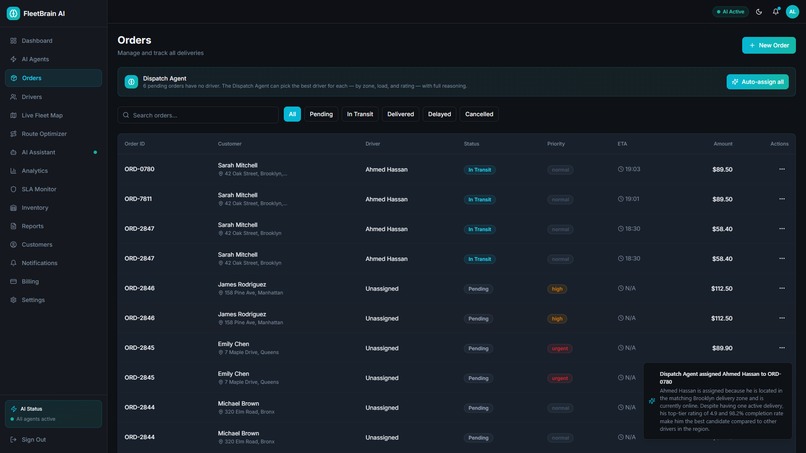Go to AI Agents in sidebar
Image resolution: width=806 pixels, height=453 pixels.
click(x=53, y=59)
